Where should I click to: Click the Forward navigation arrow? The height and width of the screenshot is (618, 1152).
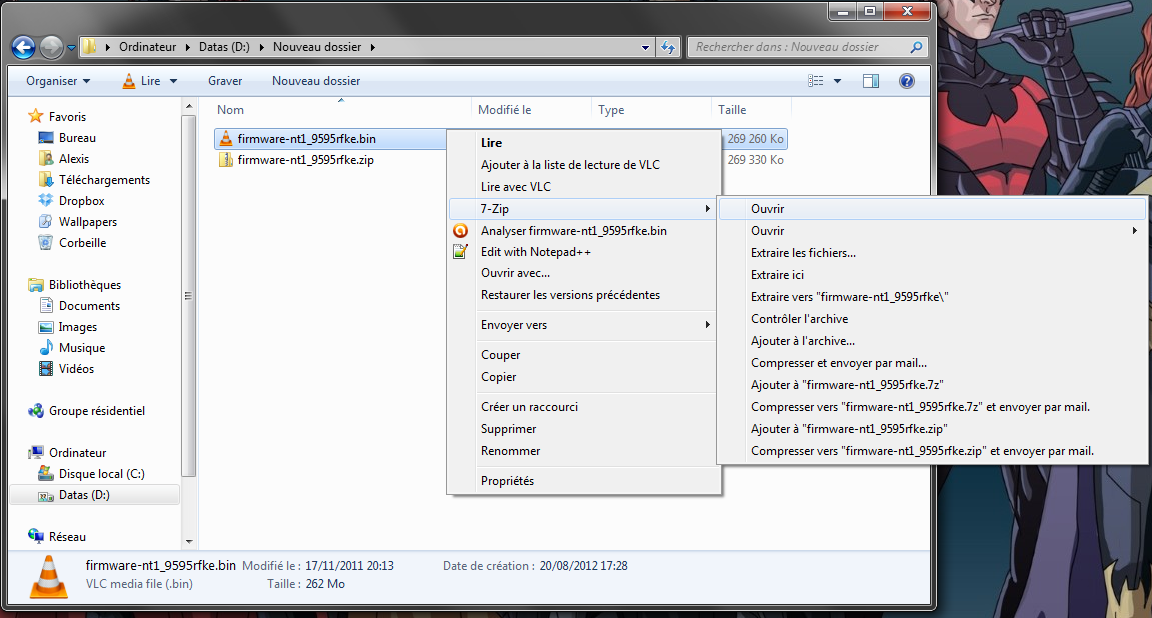point(51,47)
